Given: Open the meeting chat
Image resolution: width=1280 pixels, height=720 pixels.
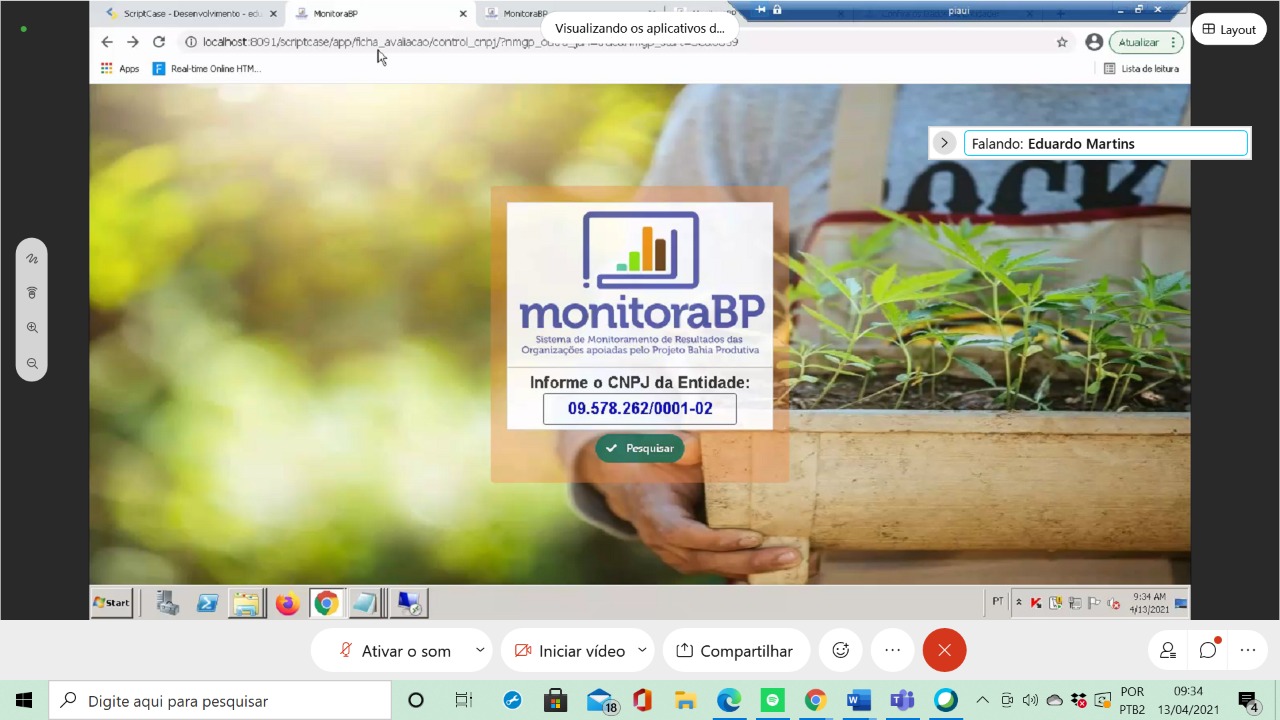Looking at the screenshot, I should pyautogui.click(x=1208, y=650).
